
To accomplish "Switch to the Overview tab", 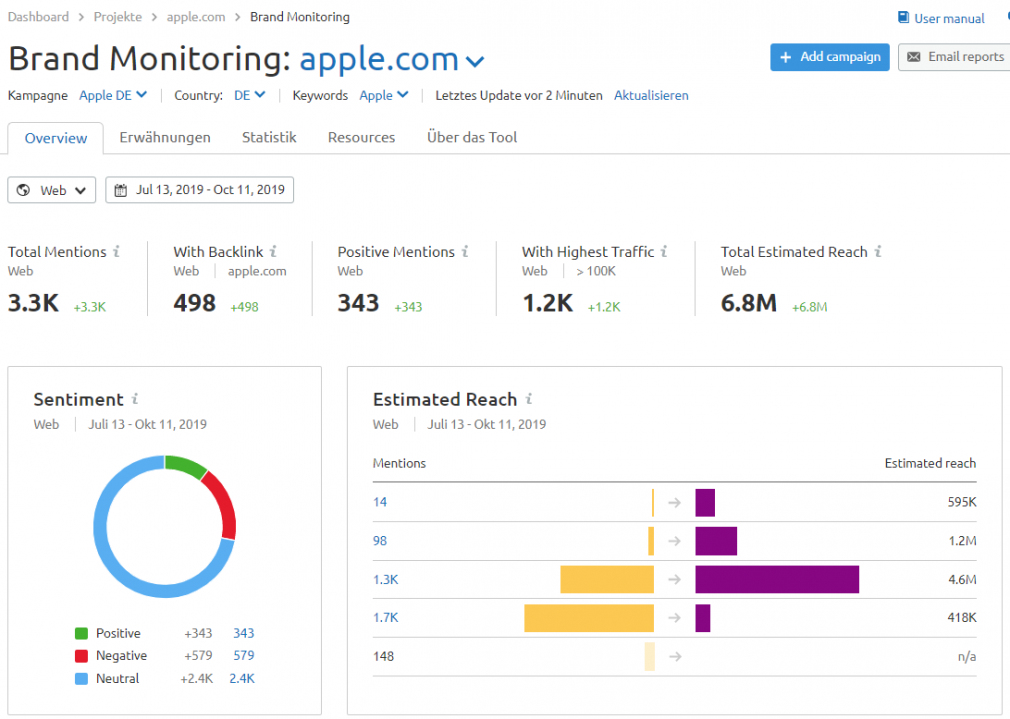I will [x=55, y=138].
